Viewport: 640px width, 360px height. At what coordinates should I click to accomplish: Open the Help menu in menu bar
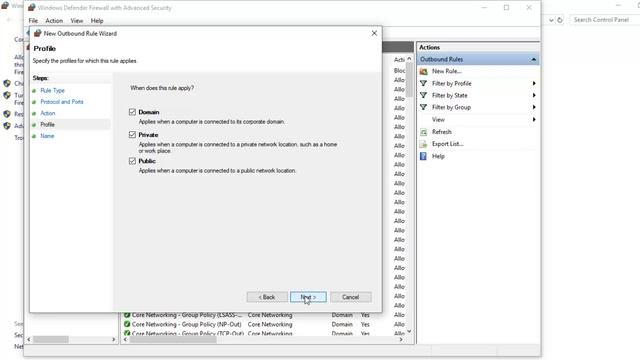tap(97, 20)
